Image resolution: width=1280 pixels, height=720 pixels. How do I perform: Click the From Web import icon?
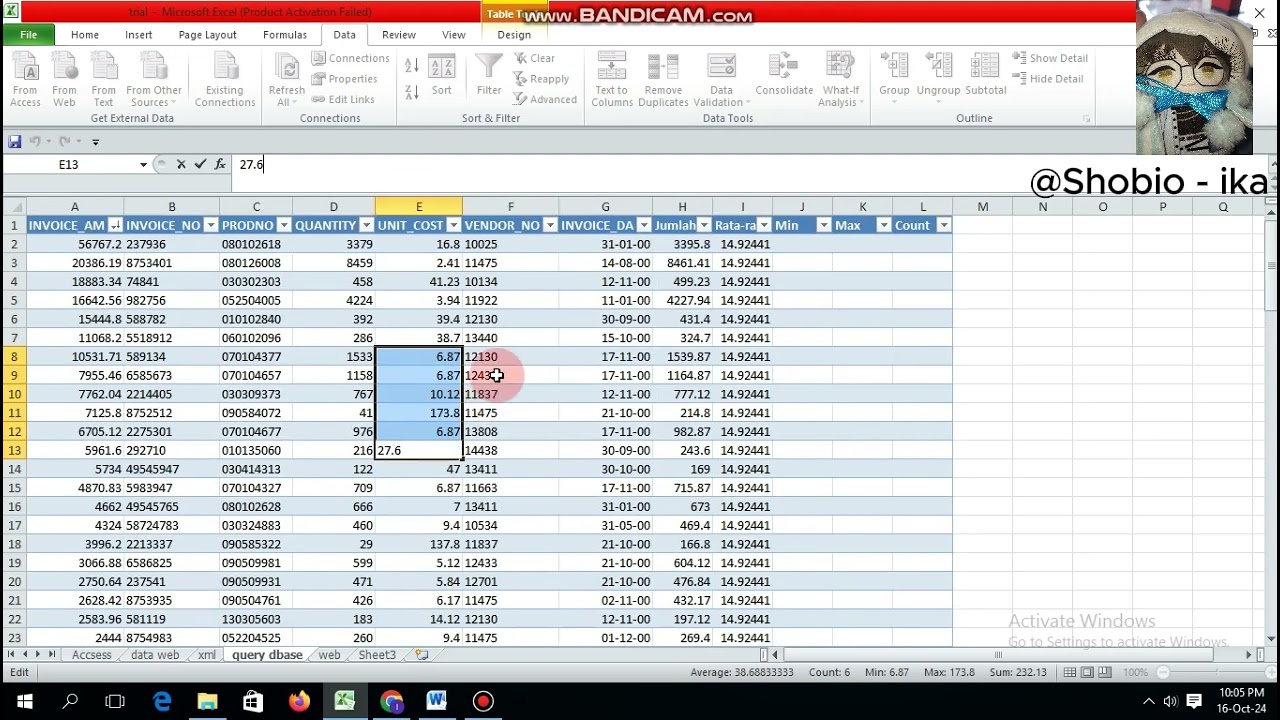64,79
